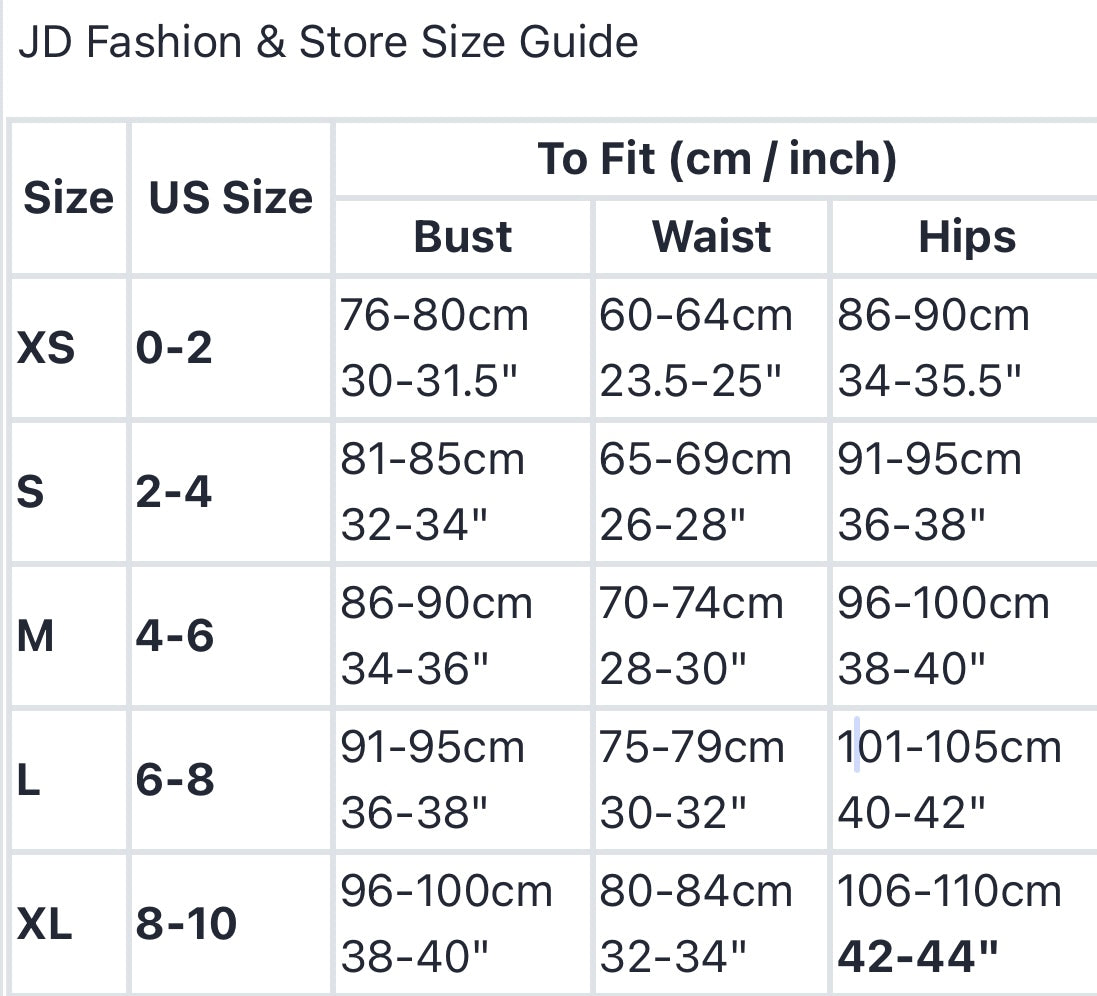The width and height of the screenshot is (1097, 996).
Task: Click the To Fit (cm / inch) header
Action: (716, 159)
